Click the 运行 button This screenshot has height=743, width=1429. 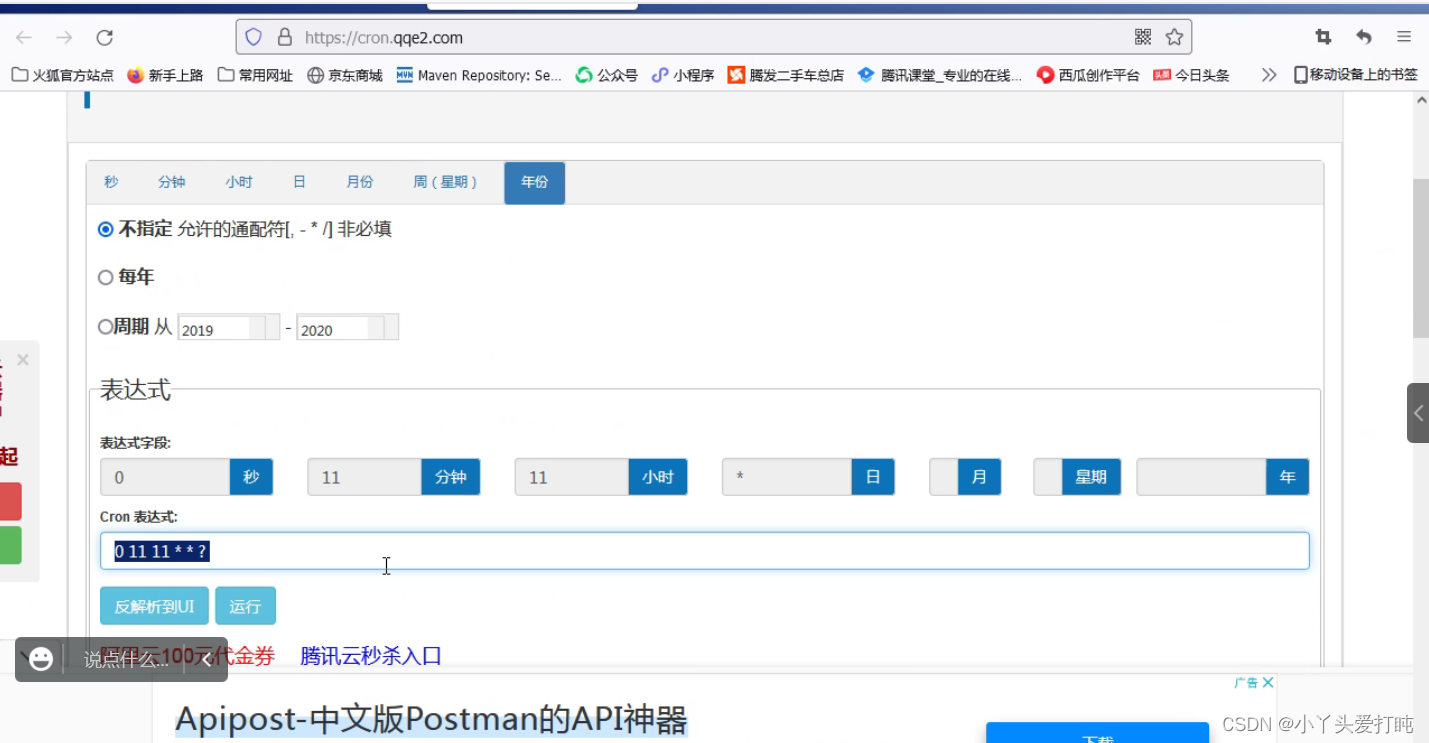(245, 606)
